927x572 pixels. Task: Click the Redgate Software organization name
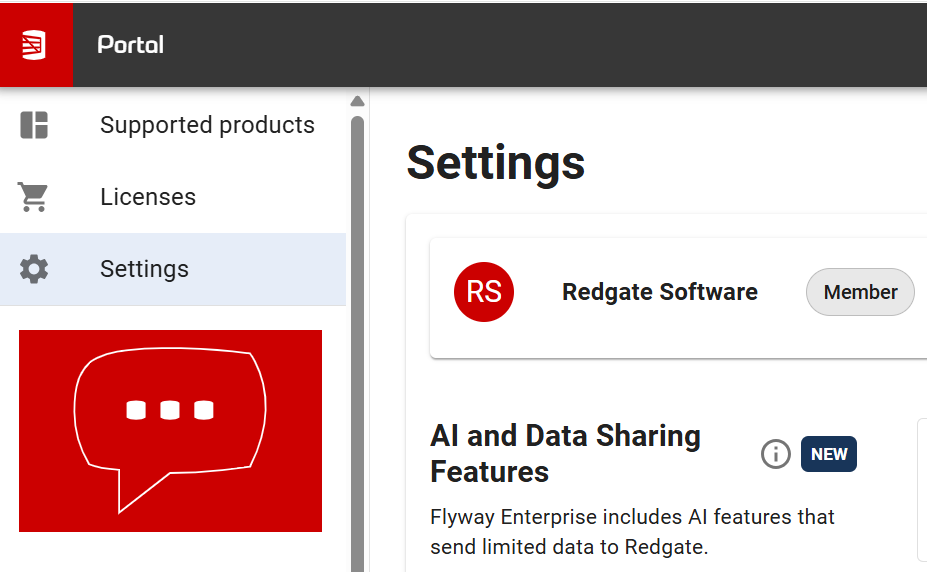[x=660, y=292]
